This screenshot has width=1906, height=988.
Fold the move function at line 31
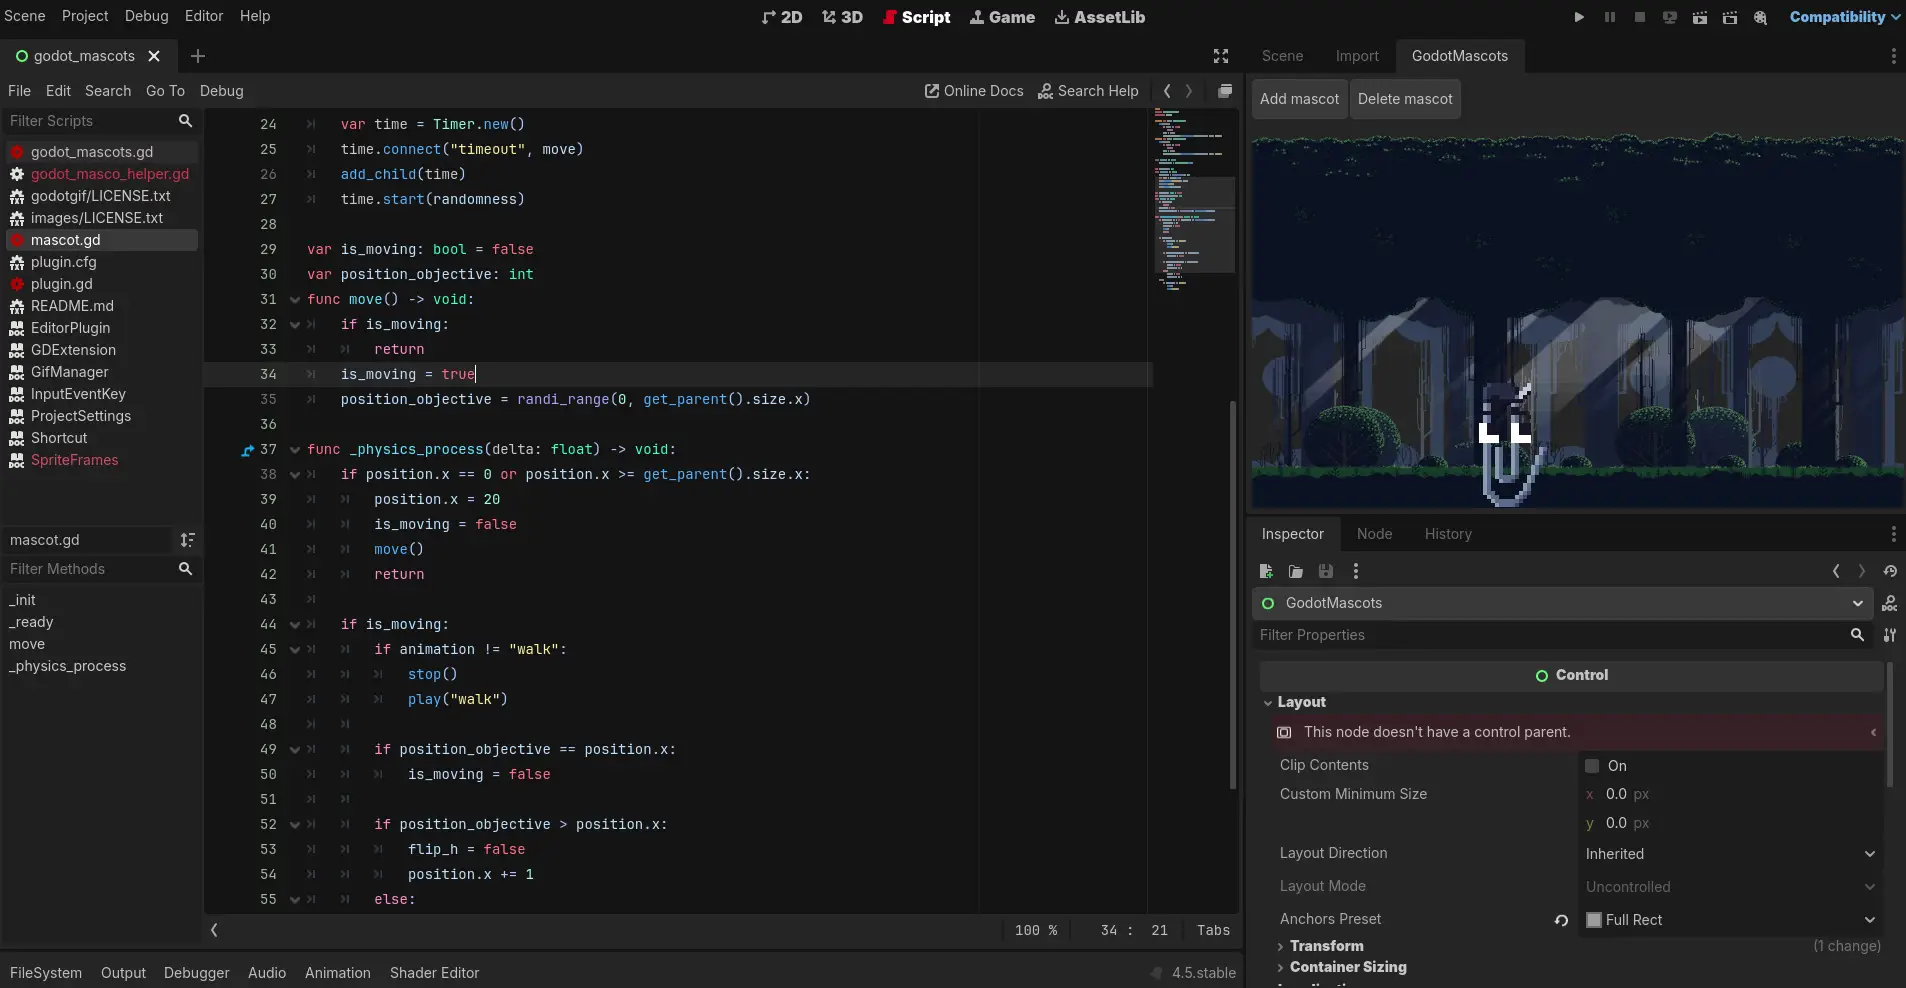295,300
